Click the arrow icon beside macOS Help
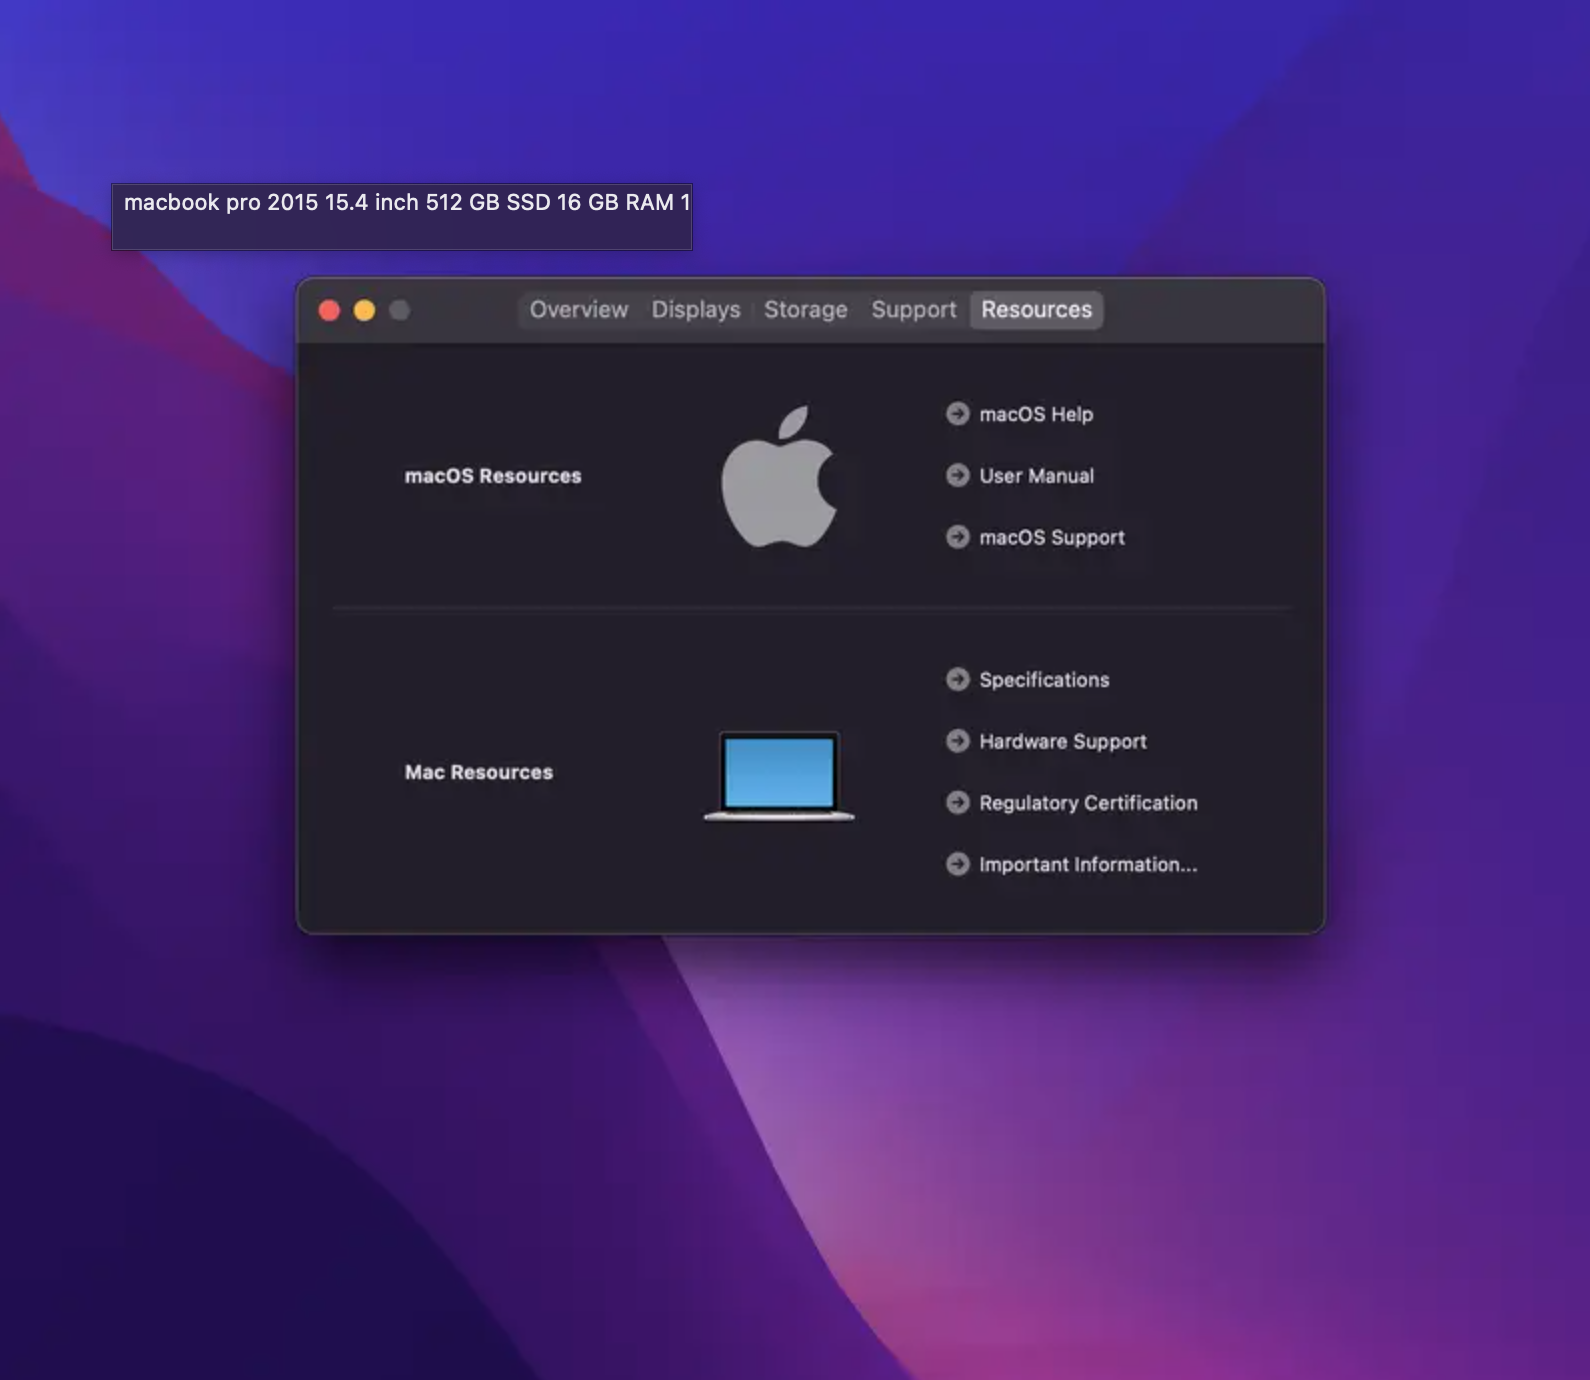This screenshot has width=1590, height=1380. pyautogui.click(x=958, y=414)
